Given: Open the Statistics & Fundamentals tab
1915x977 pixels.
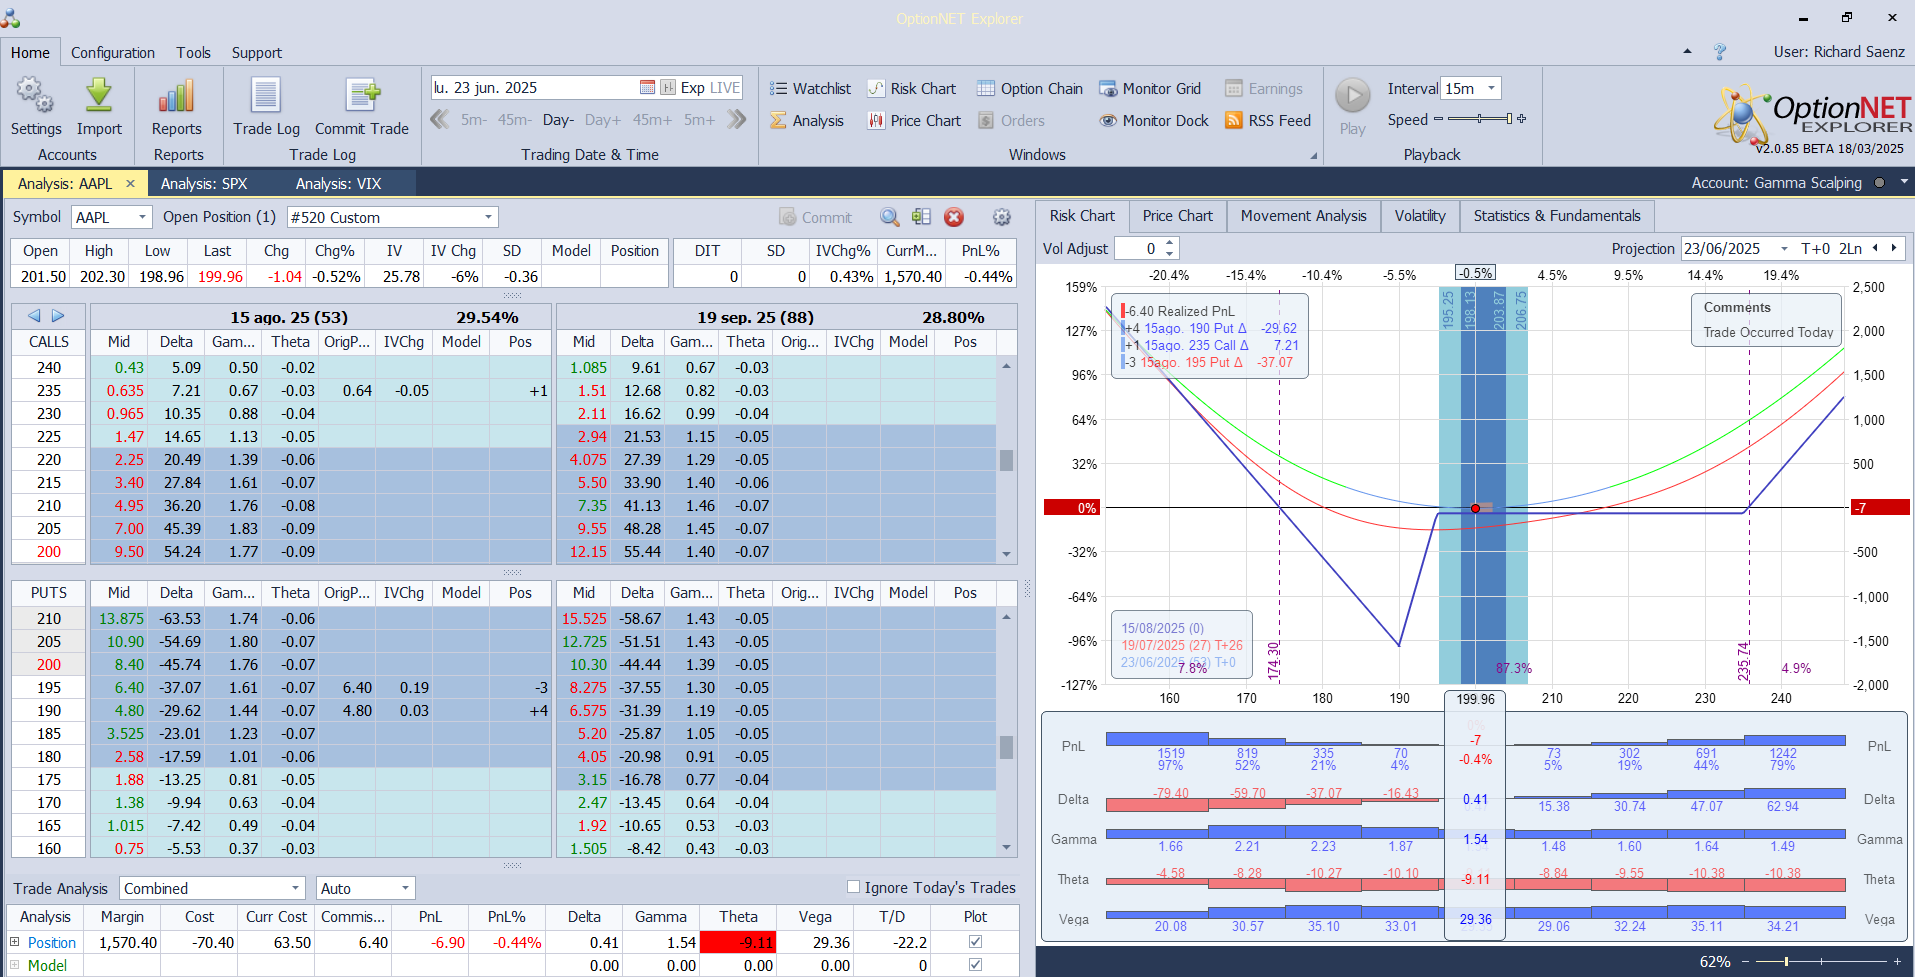Looking at the screenshot, I should (x=1557, y=216).
